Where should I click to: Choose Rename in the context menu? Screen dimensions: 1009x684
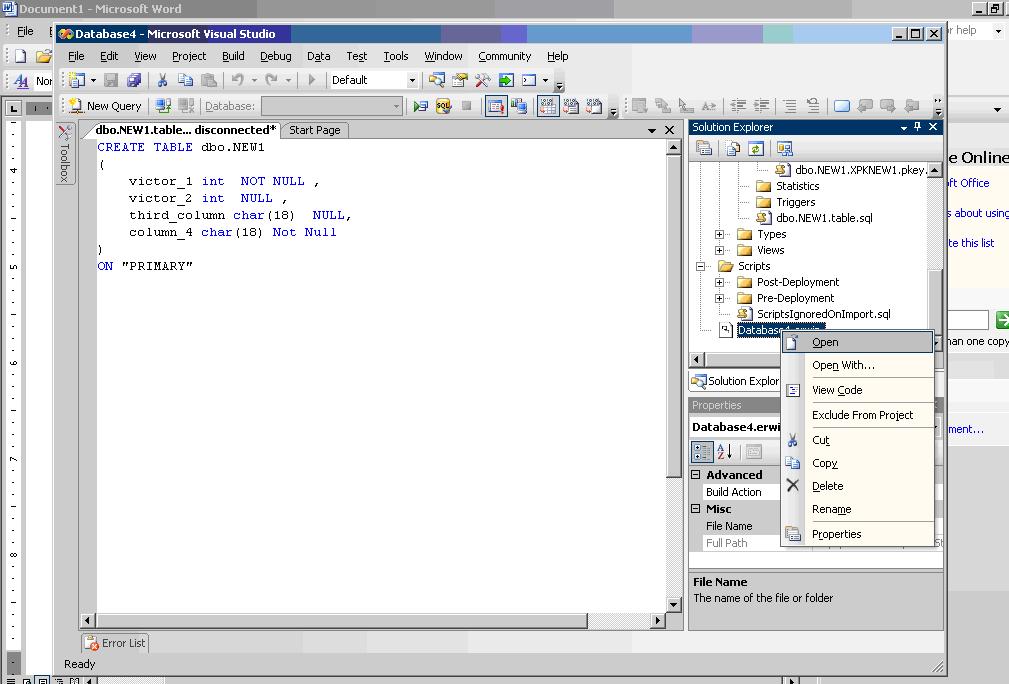857,509
